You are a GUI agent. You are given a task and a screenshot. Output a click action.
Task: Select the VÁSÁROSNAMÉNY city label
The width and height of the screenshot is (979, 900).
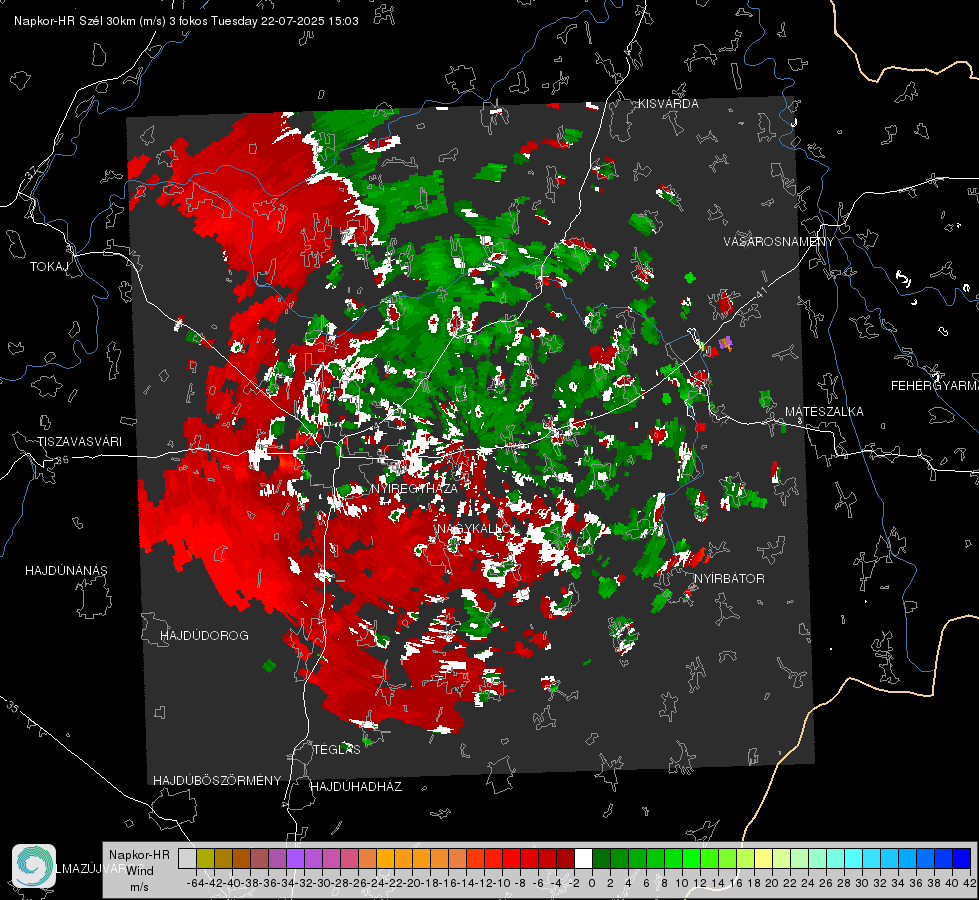(x=779, y=242)
